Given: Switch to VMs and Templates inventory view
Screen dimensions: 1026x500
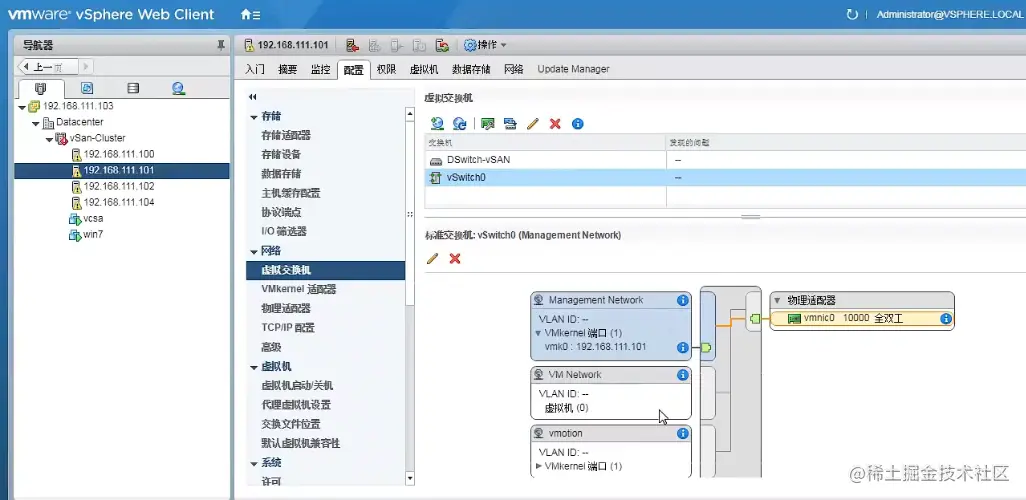Looking at the screenshot, I should [x=86, y=88].
